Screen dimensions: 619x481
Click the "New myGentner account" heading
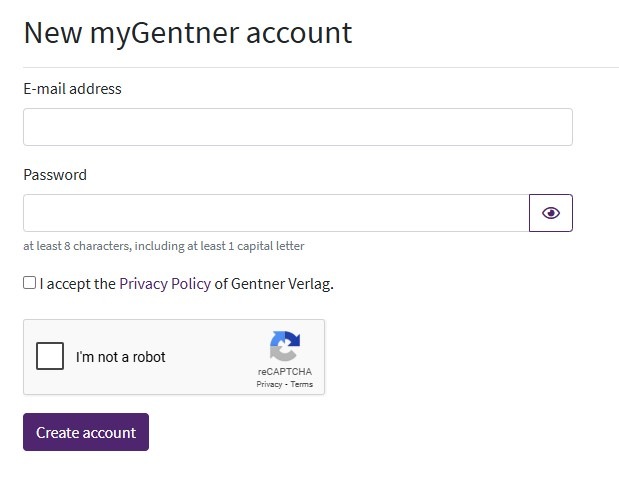click(187, 33)
